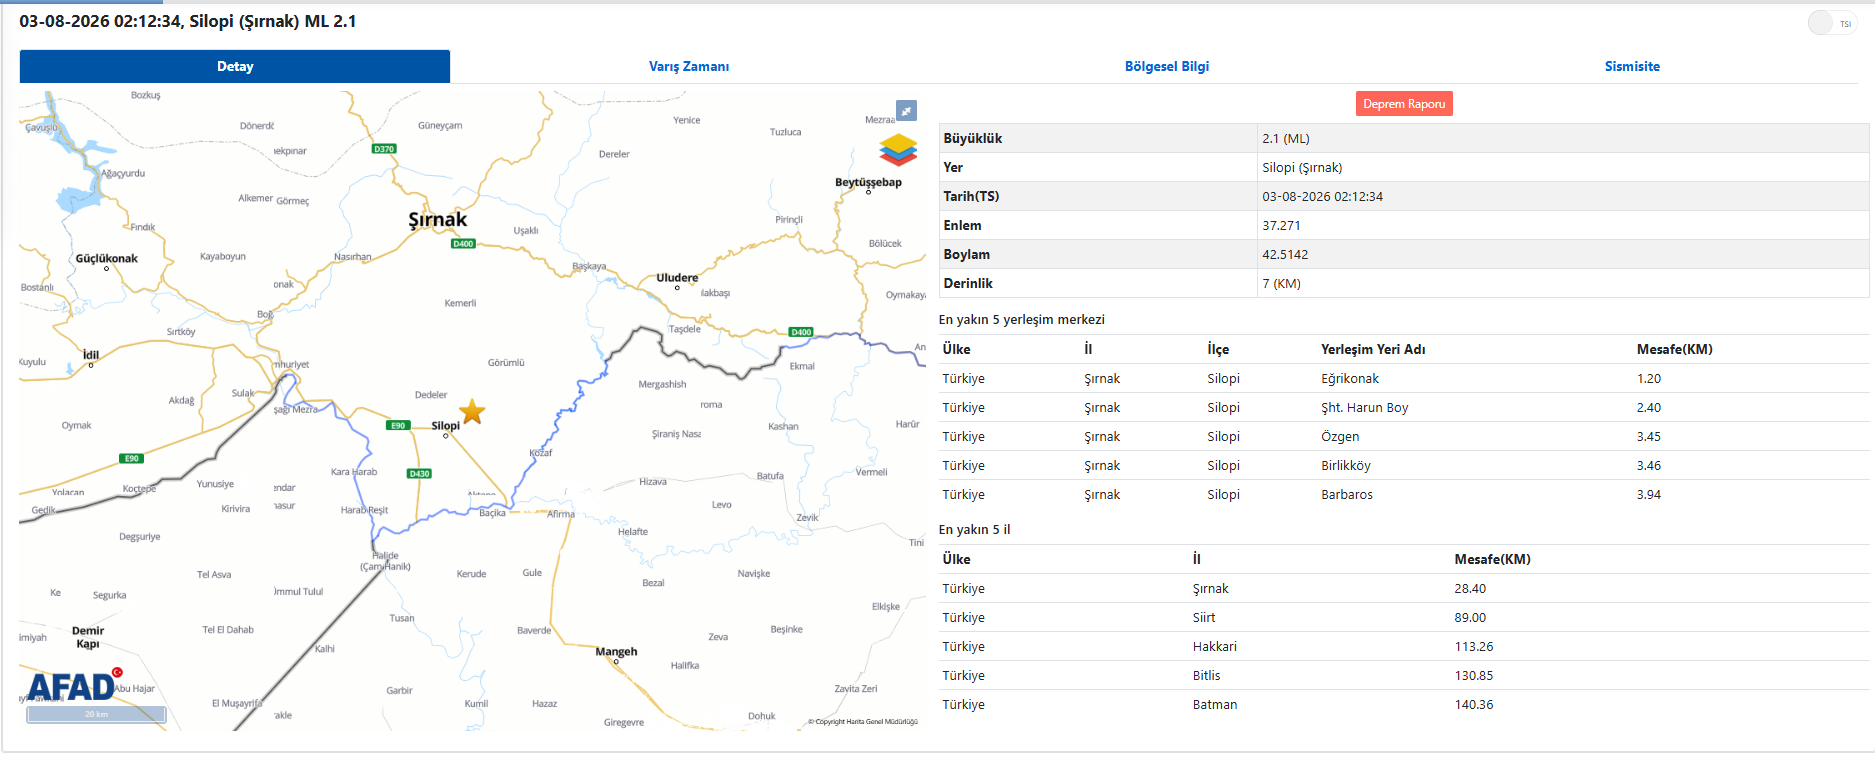The width and height of the screenshot is (1875, 757).
Task: Click the distance value 28.40
Action: [1470, 589]
